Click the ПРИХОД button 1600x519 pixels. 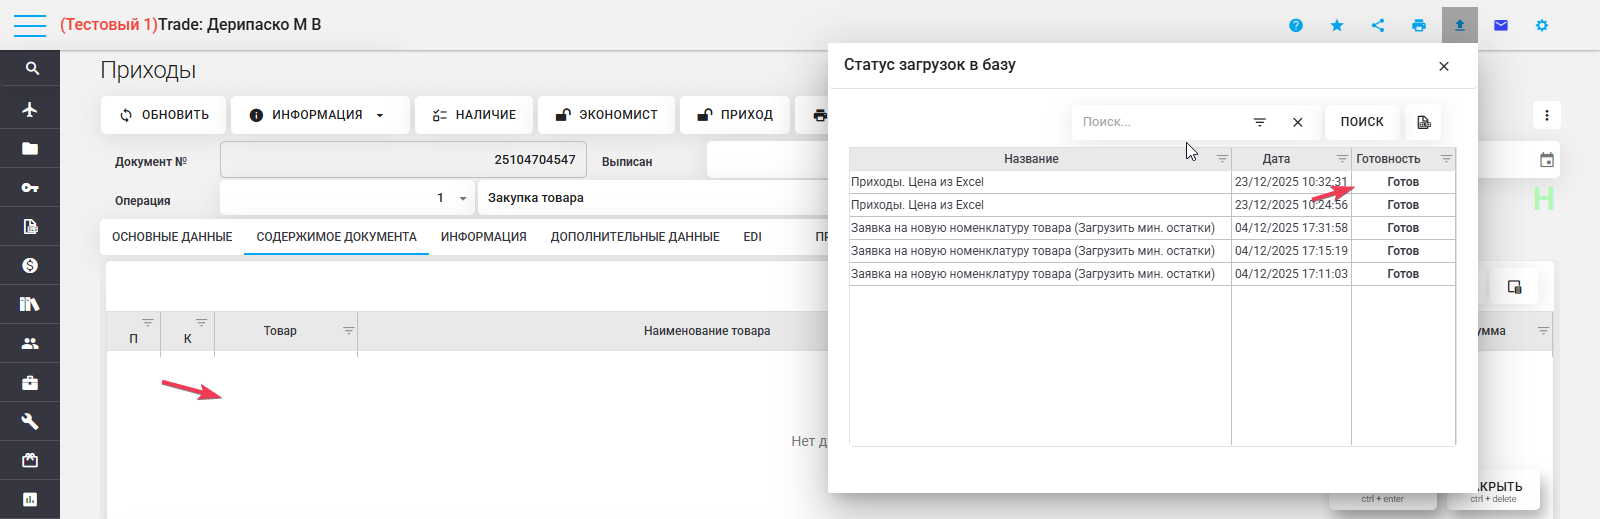click(734, 115)
